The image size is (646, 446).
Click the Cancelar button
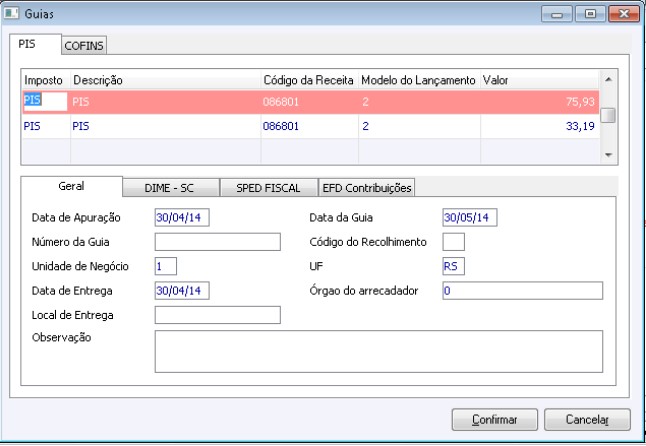[587, 420]
